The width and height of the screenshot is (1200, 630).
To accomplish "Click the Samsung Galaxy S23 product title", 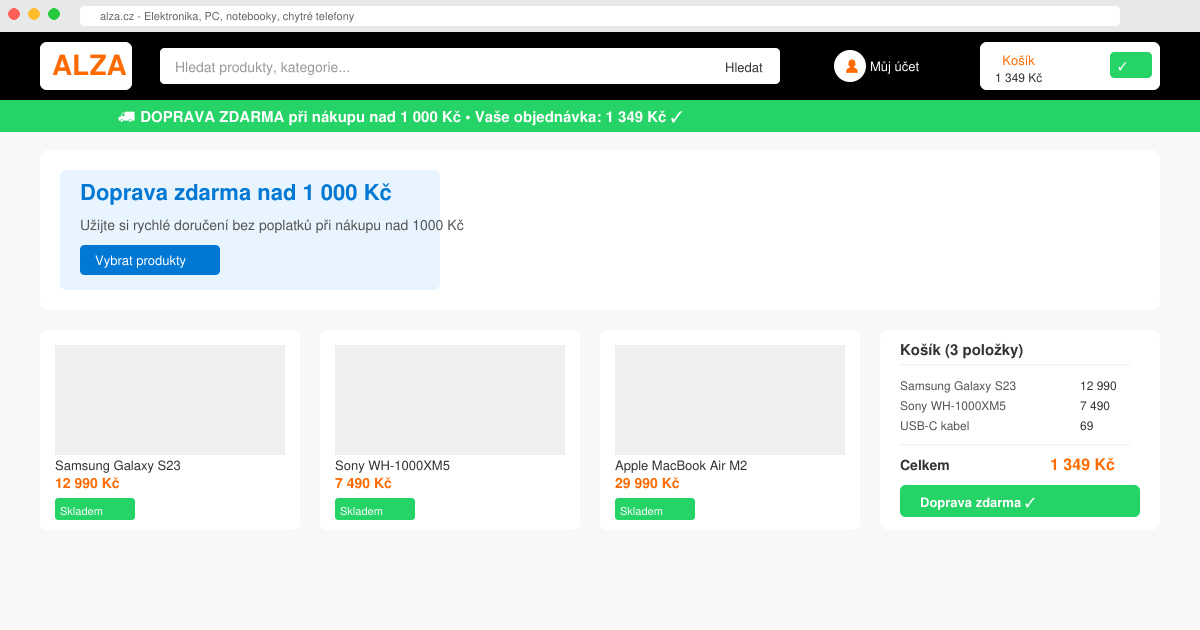I will point(118,466).
